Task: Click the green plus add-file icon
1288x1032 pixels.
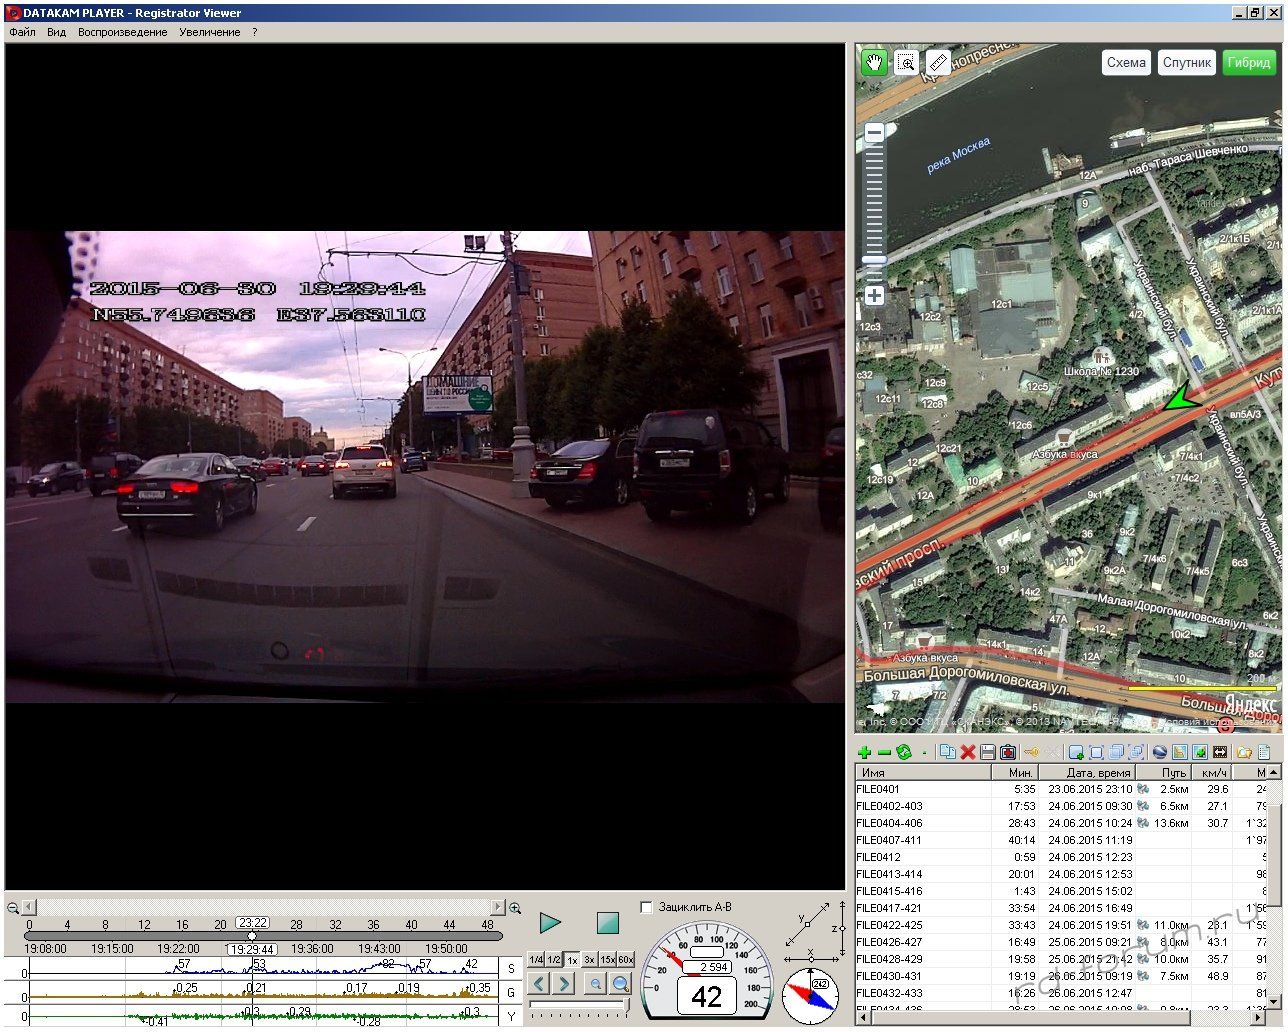Action: [865, 752]
